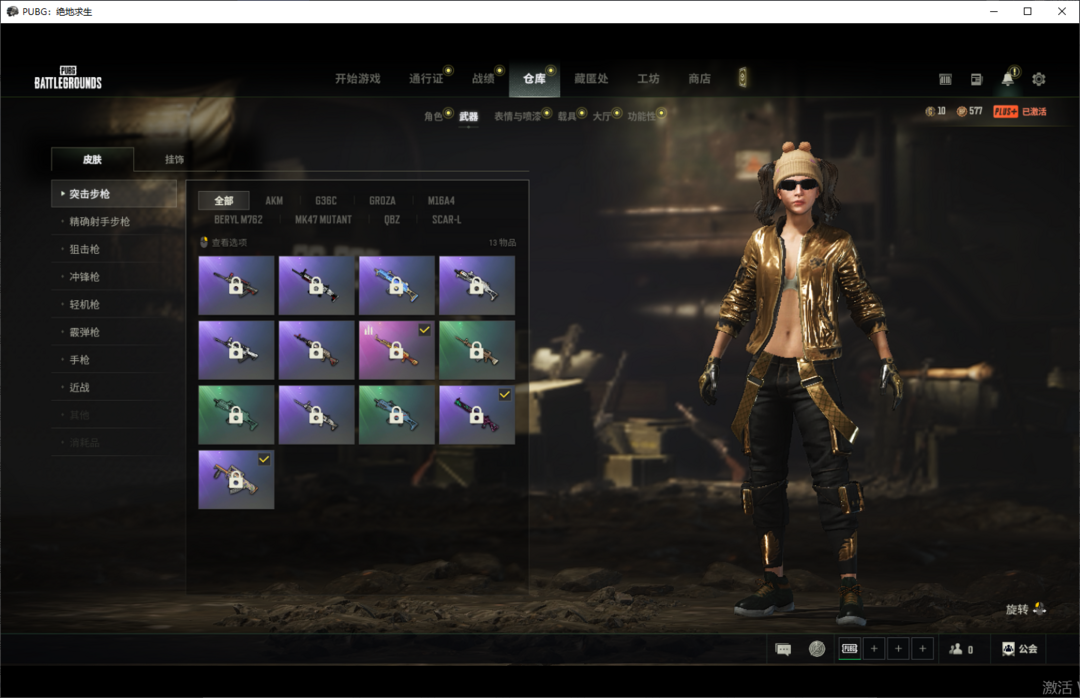Click the orange PLUS+ badge
1080x698 pixels.
[1006, 111]
